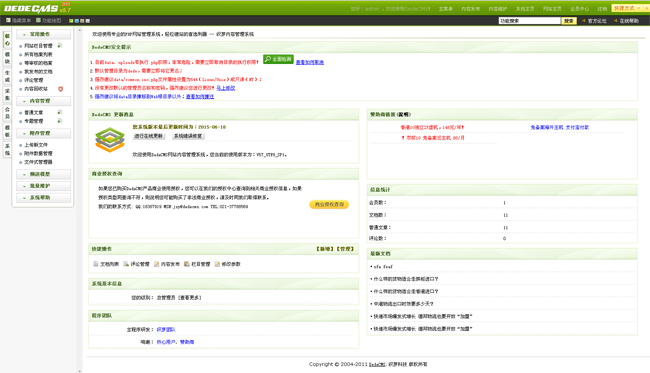Switch to the 系统 vertical tab
This screenshot has width=650, height=373.
7,149
